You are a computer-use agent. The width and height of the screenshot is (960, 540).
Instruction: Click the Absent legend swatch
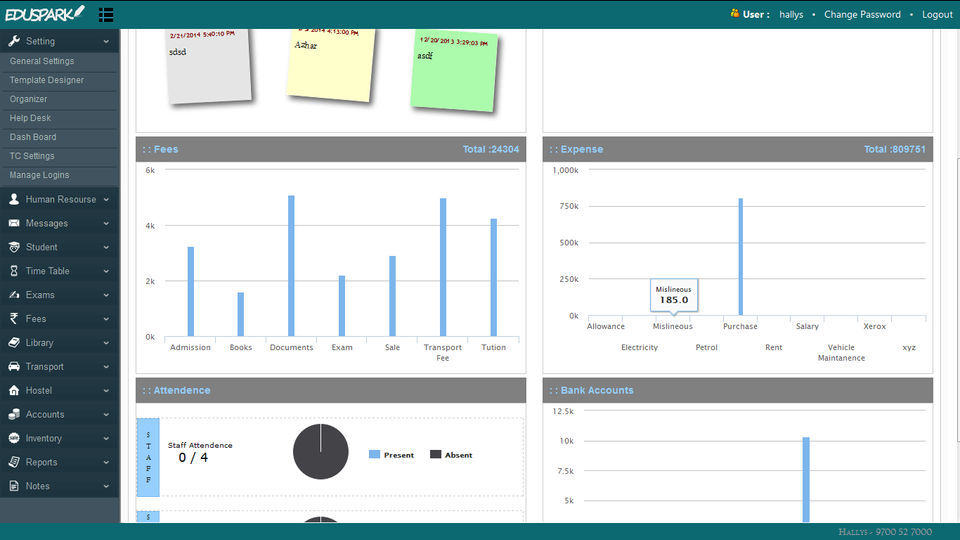coord(435,454)
